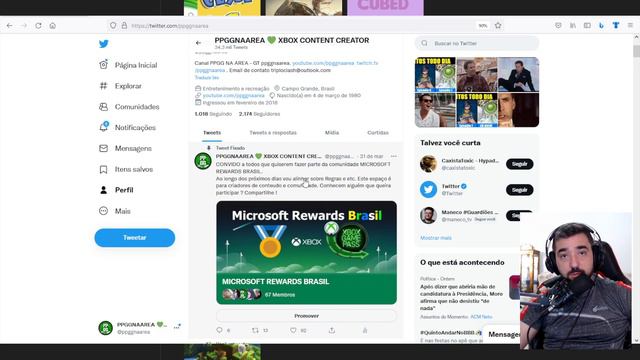Click the Buscar no Twitter search field
Image resolution: width=640 pixels, height=360 pixels.
pos(477,43)
